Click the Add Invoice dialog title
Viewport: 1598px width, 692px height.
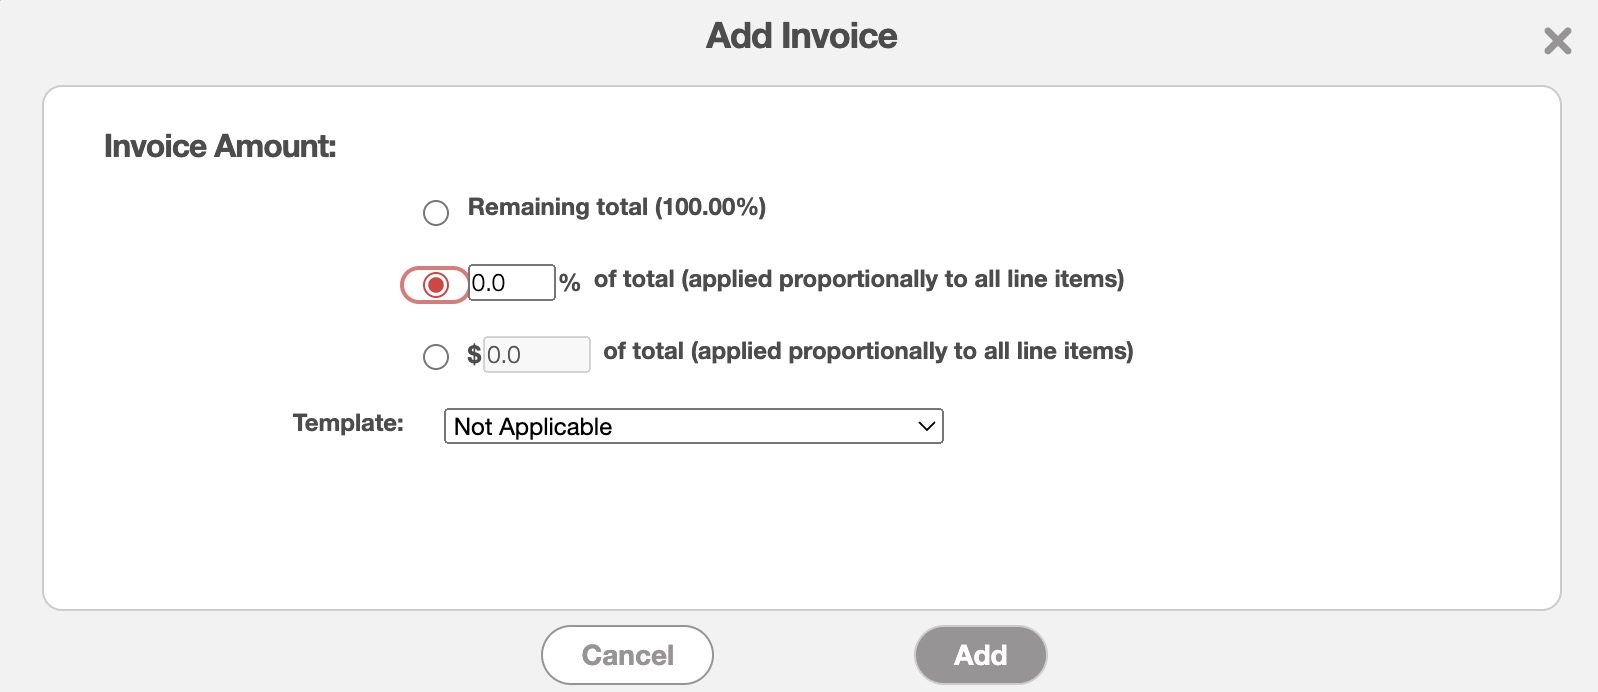click(801, 36)
